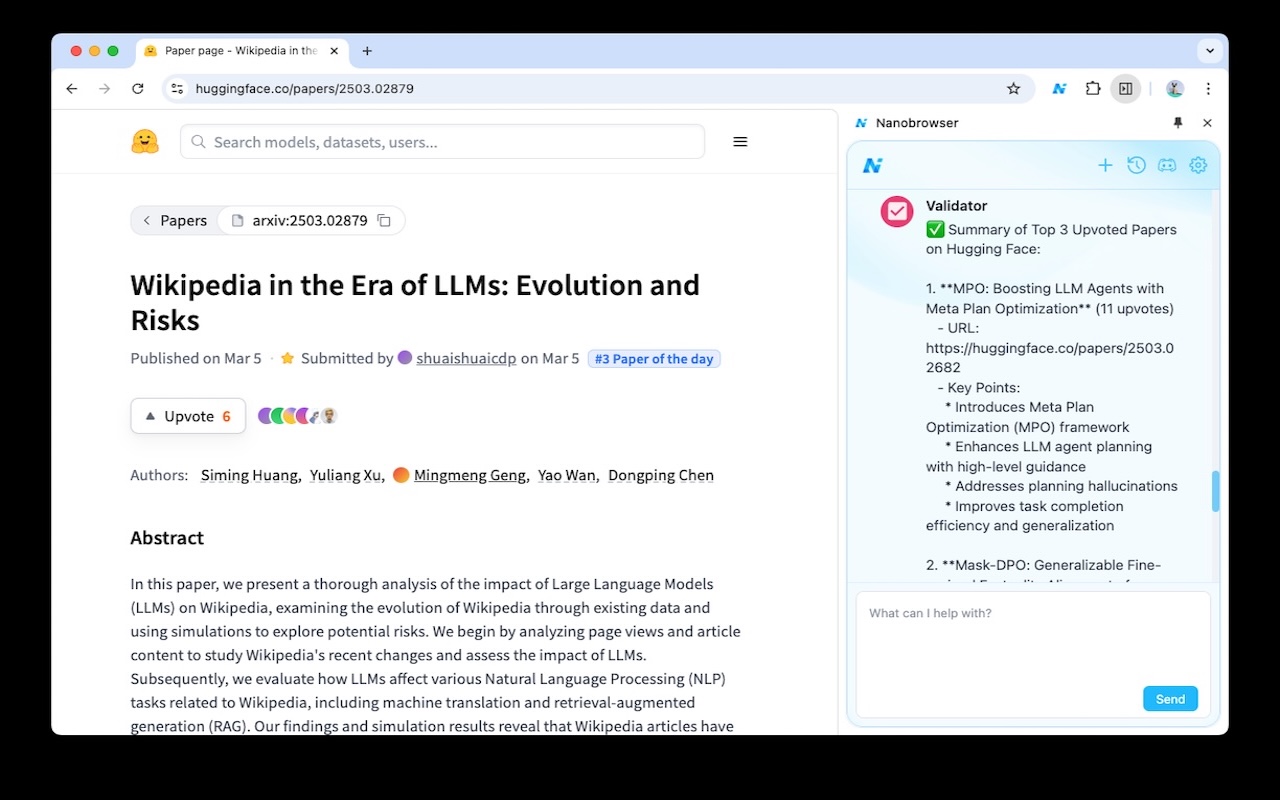View site information icon in address bar
The image size is (1280, 800).
pyautogui.click(x=177, y=89)
